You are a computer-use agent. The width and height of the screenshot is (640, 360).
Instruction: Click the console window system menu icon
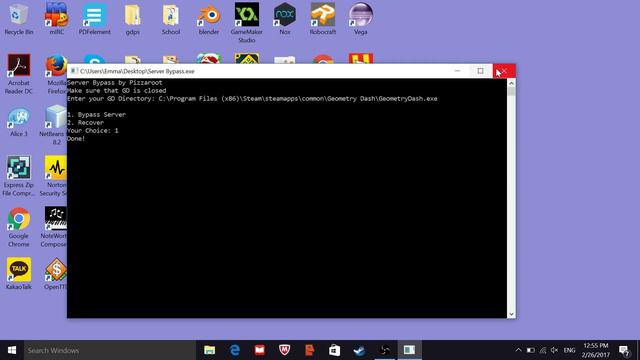[x=74, y=71]
